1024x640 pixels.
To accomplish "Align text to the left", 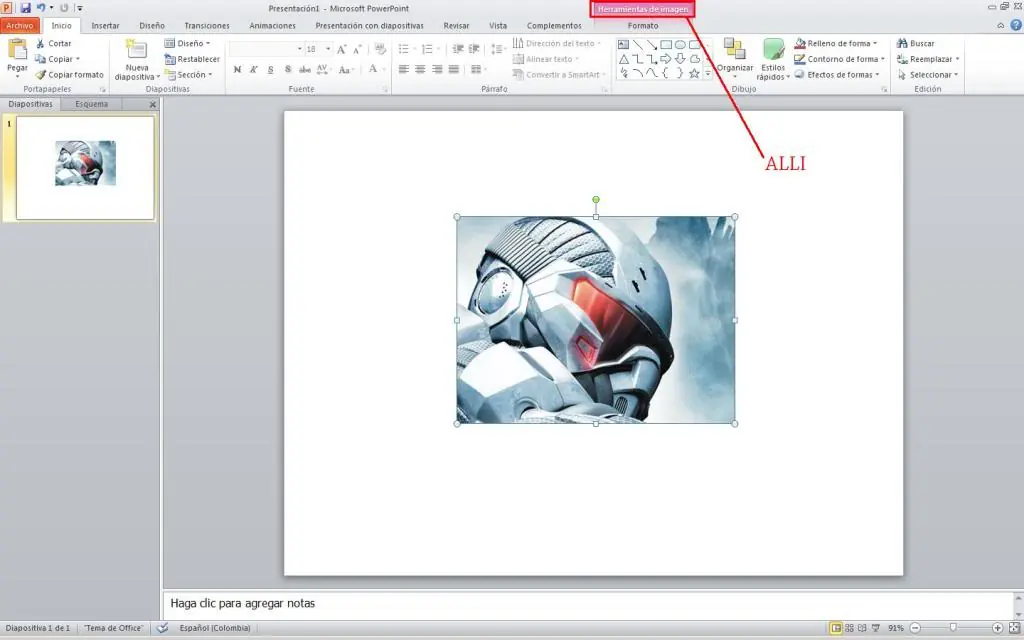I will tap(404, 69).
